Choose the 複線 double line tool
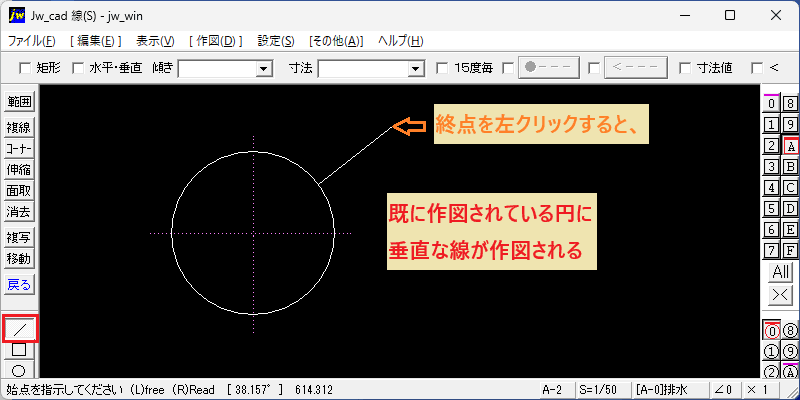 click(19, 128)
